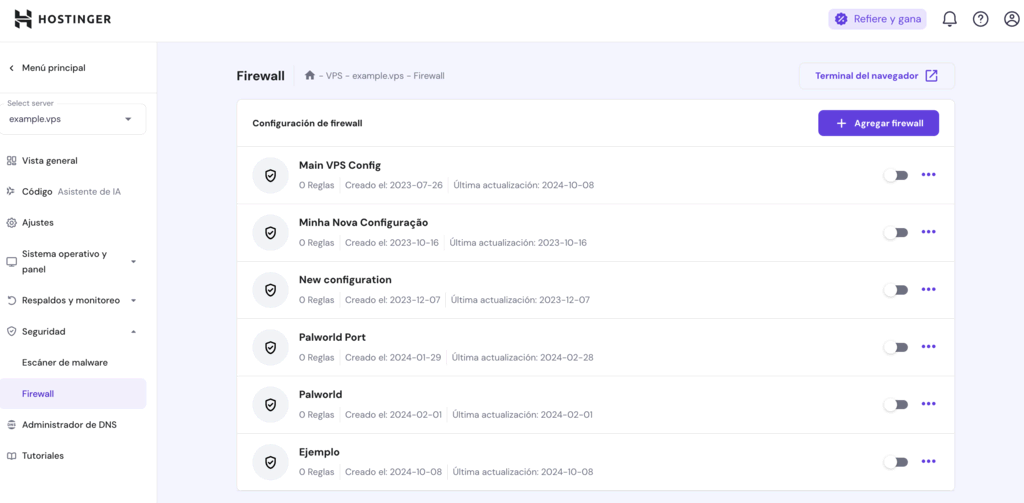Go to Escáner de malware
This screenshot has height=503, width=1024.
[65, 362]
